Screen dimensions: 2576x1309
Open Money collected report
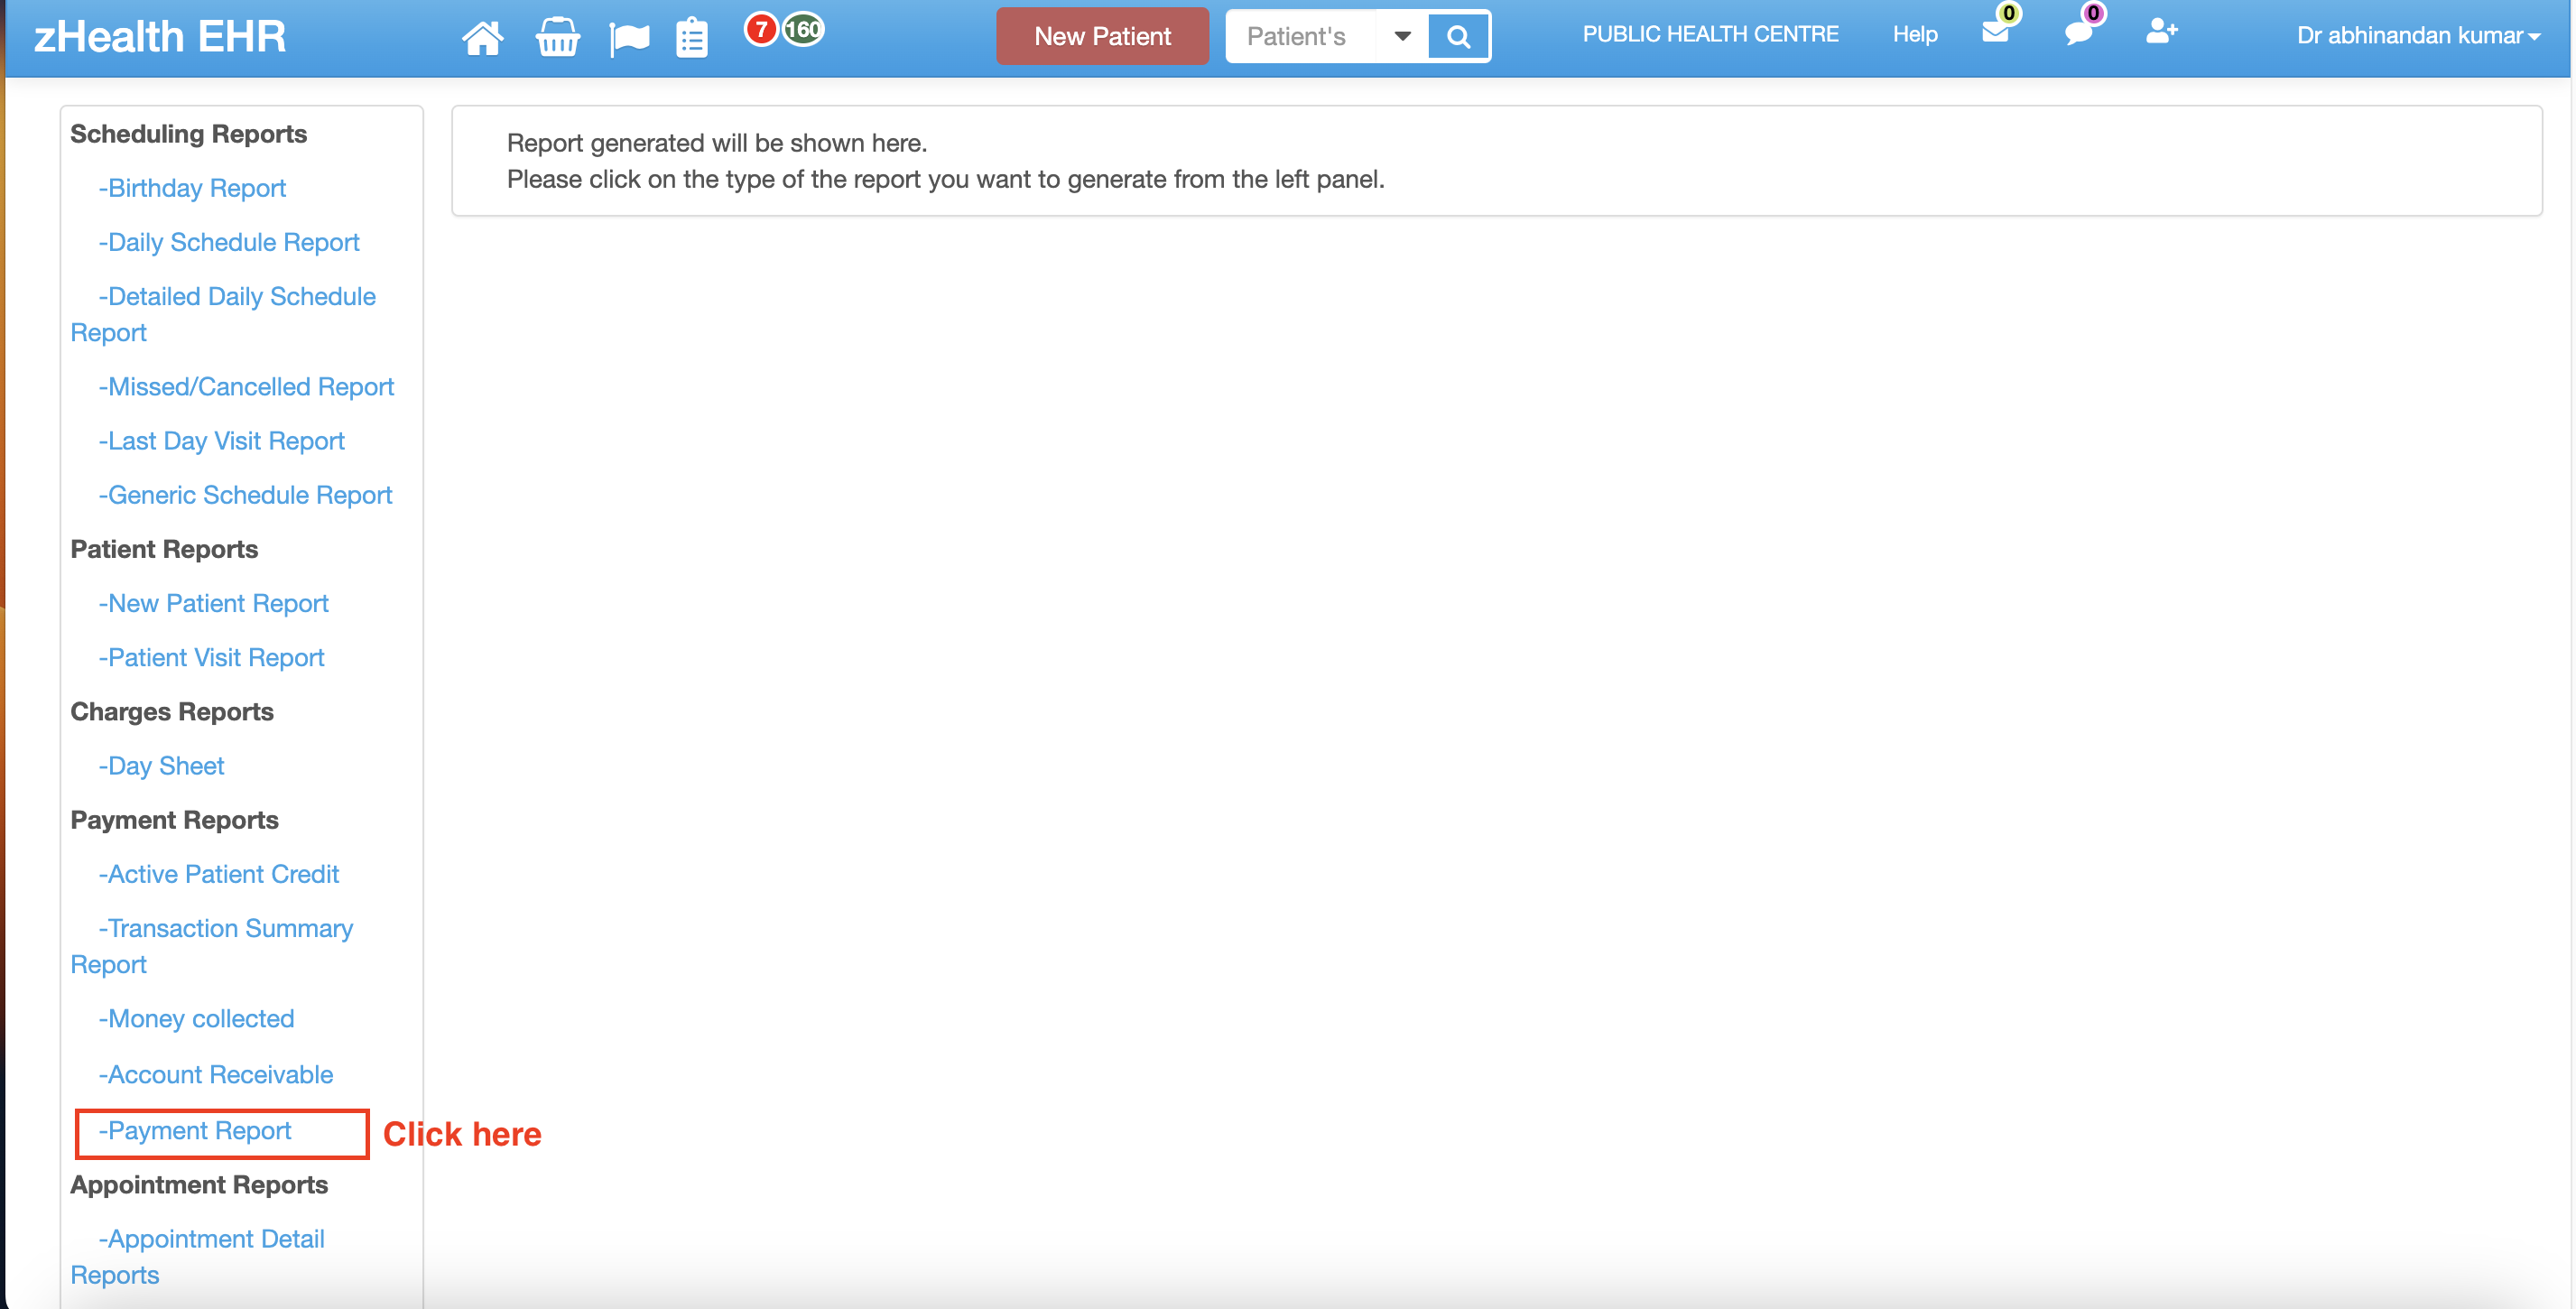pos(196,1018)
